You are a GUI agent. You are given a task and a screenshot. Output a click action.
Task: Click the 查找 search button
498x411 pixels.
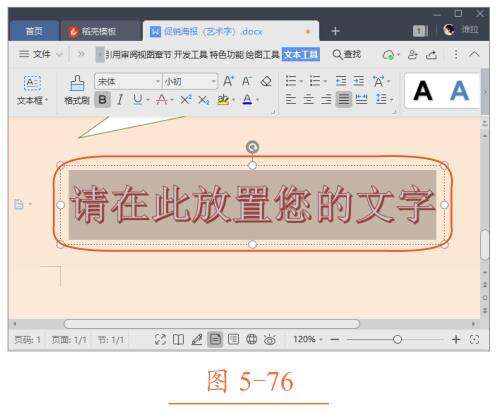[347, 54]
